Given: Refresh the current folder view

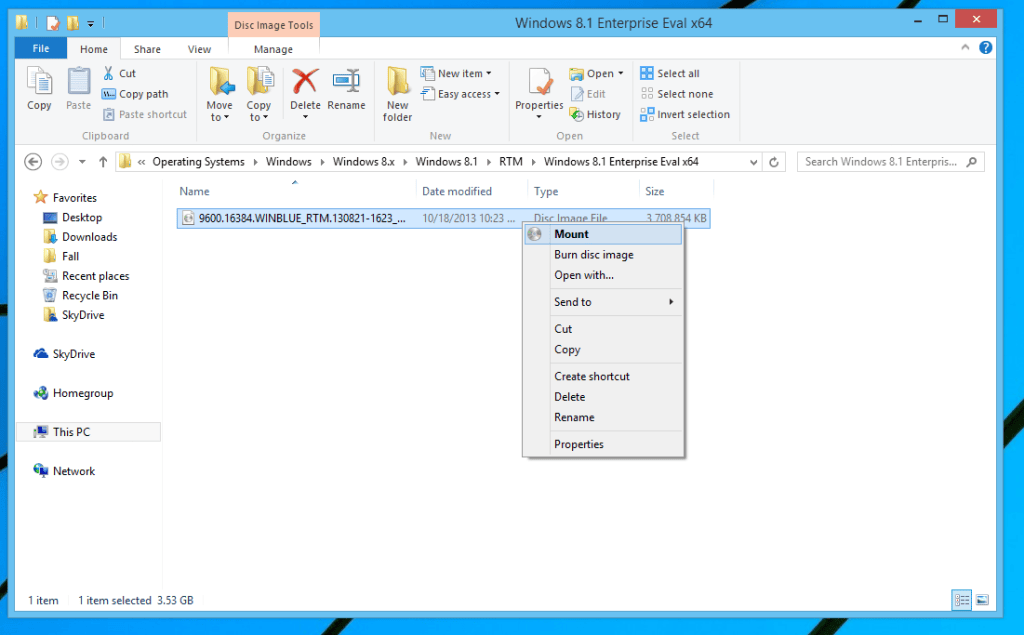Looking at the screenshot, I should click(774, 162).
